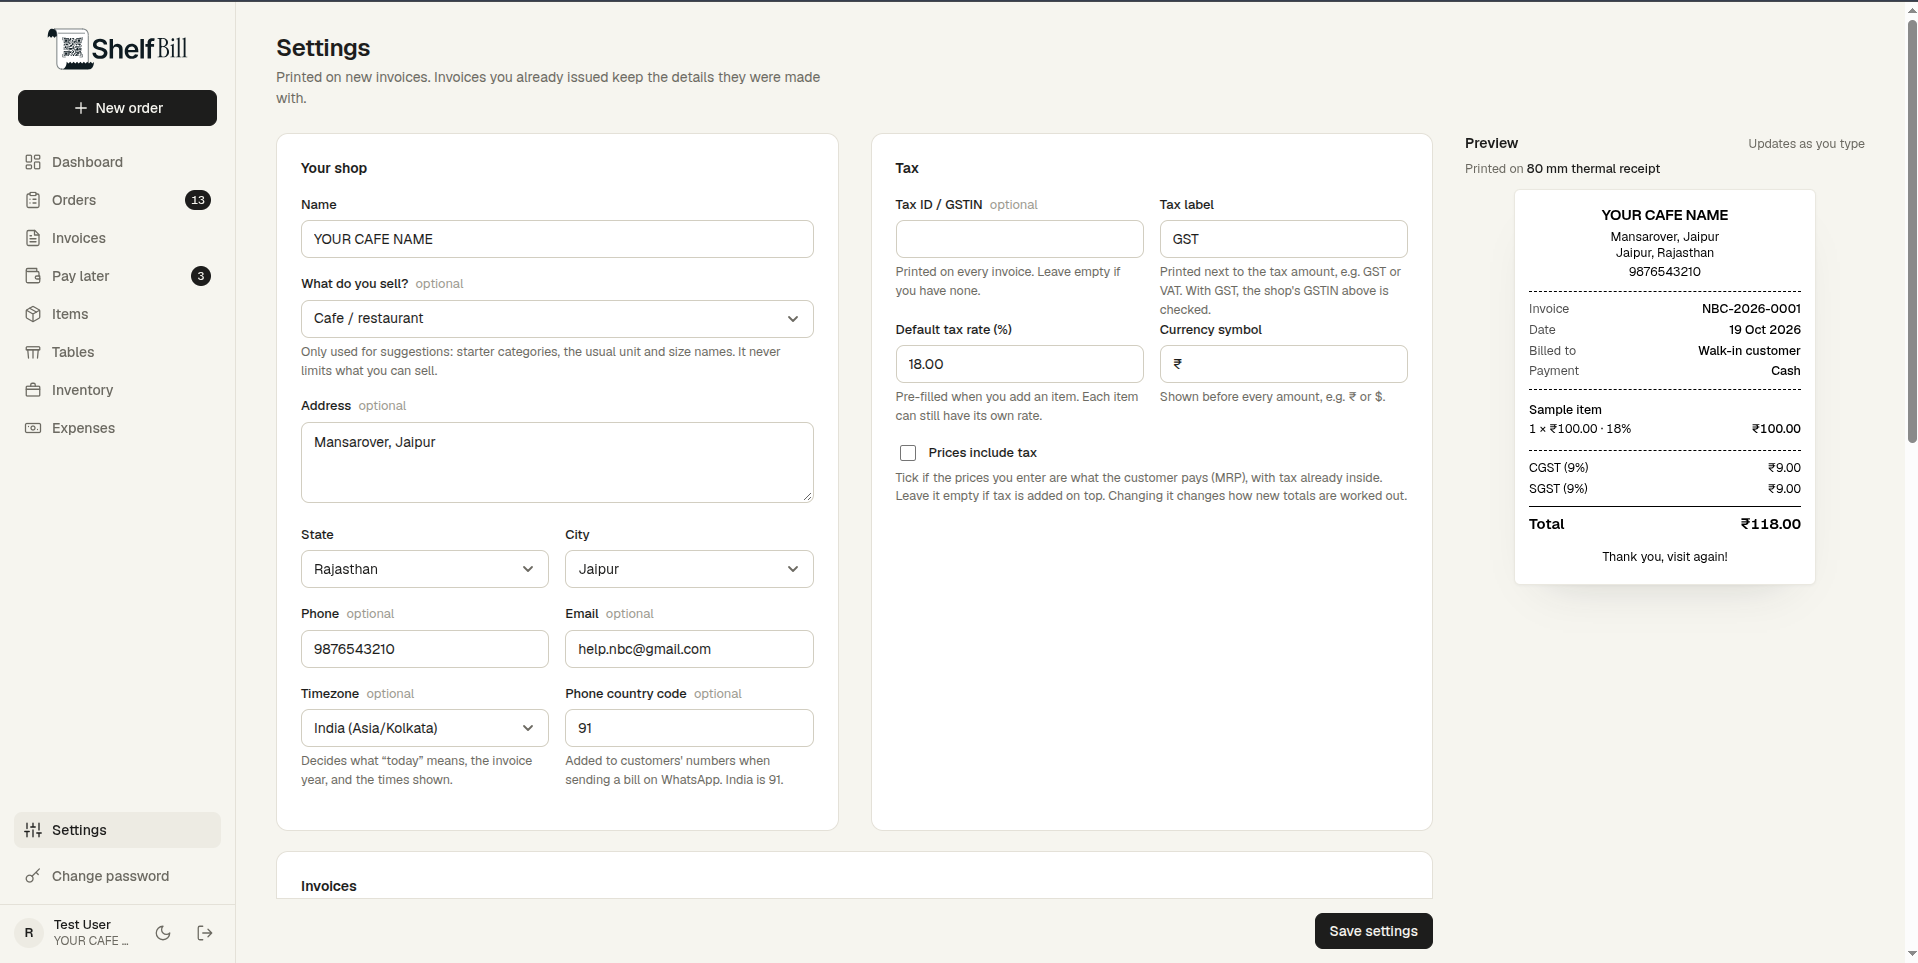This screenshot has width=1918, height=963.
Task: Click the ShelfBill logo
Action: tap(118, 48)
